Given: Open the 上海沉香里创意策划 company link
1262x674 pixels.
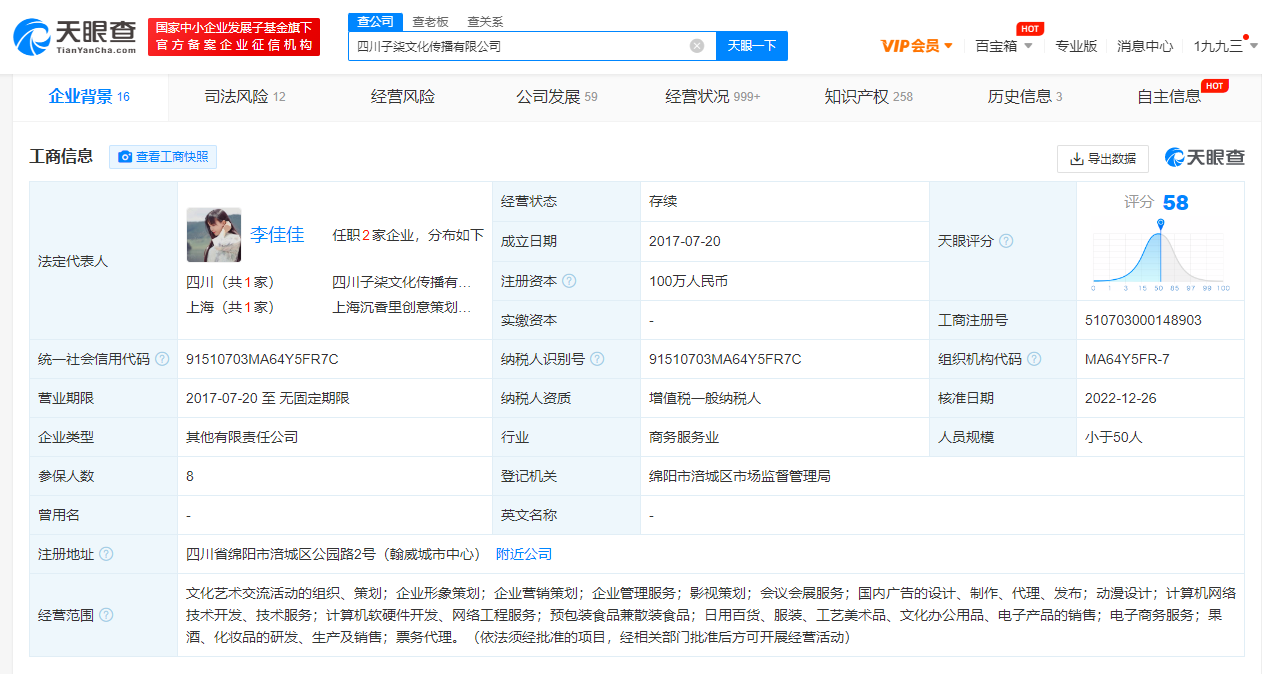Looking at the screenshot, I should coord(402,307).
